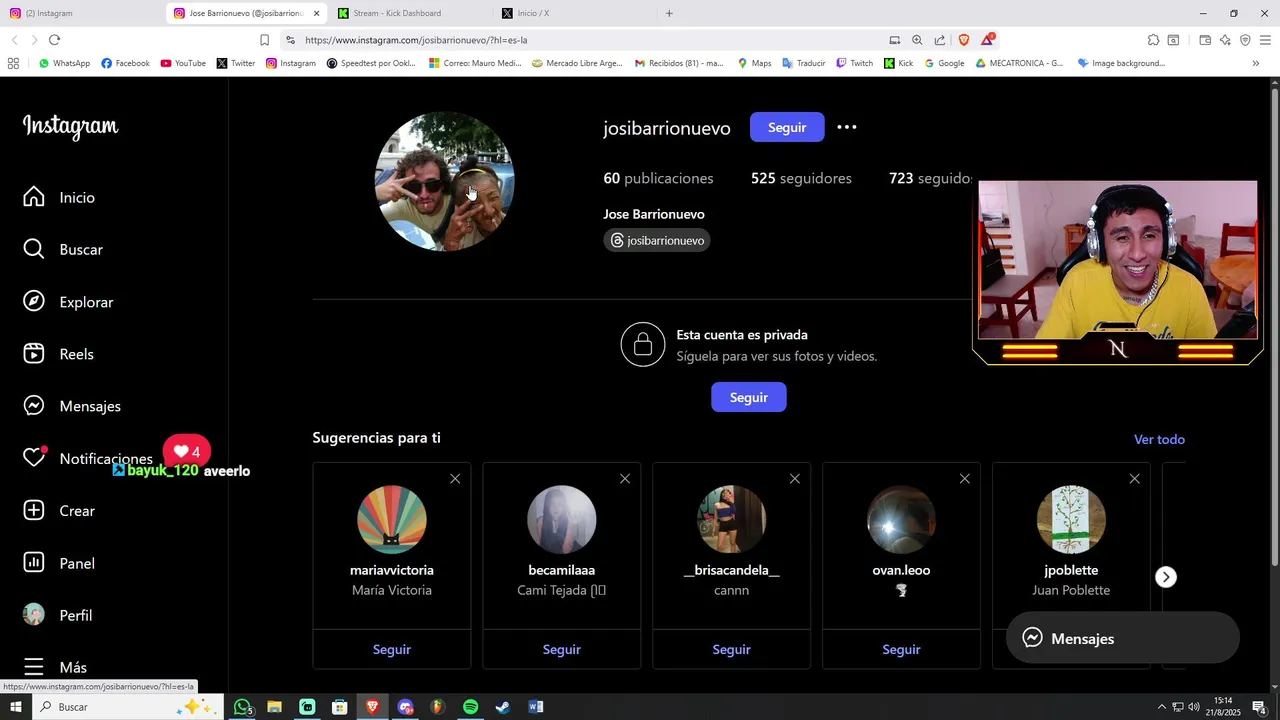Open becamilaaa profile avatar
Image resolution: width=1280 pixels, height=720 pixels.
(x=562, y=519)
